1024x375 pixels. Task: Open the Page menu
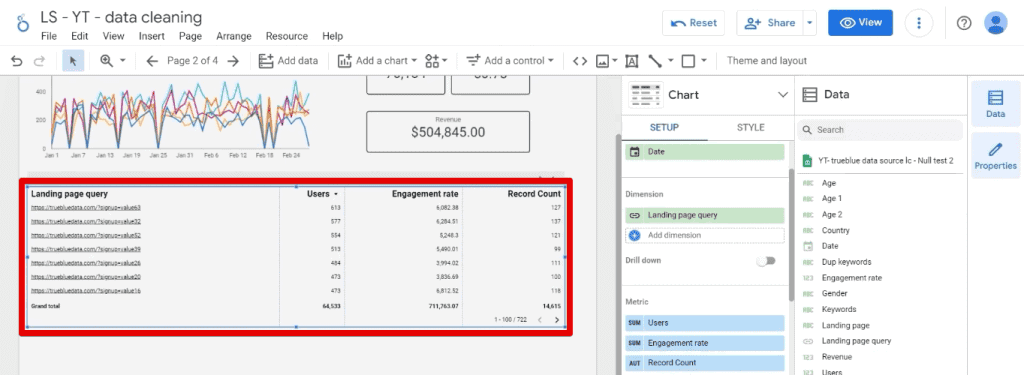point(190,37)
